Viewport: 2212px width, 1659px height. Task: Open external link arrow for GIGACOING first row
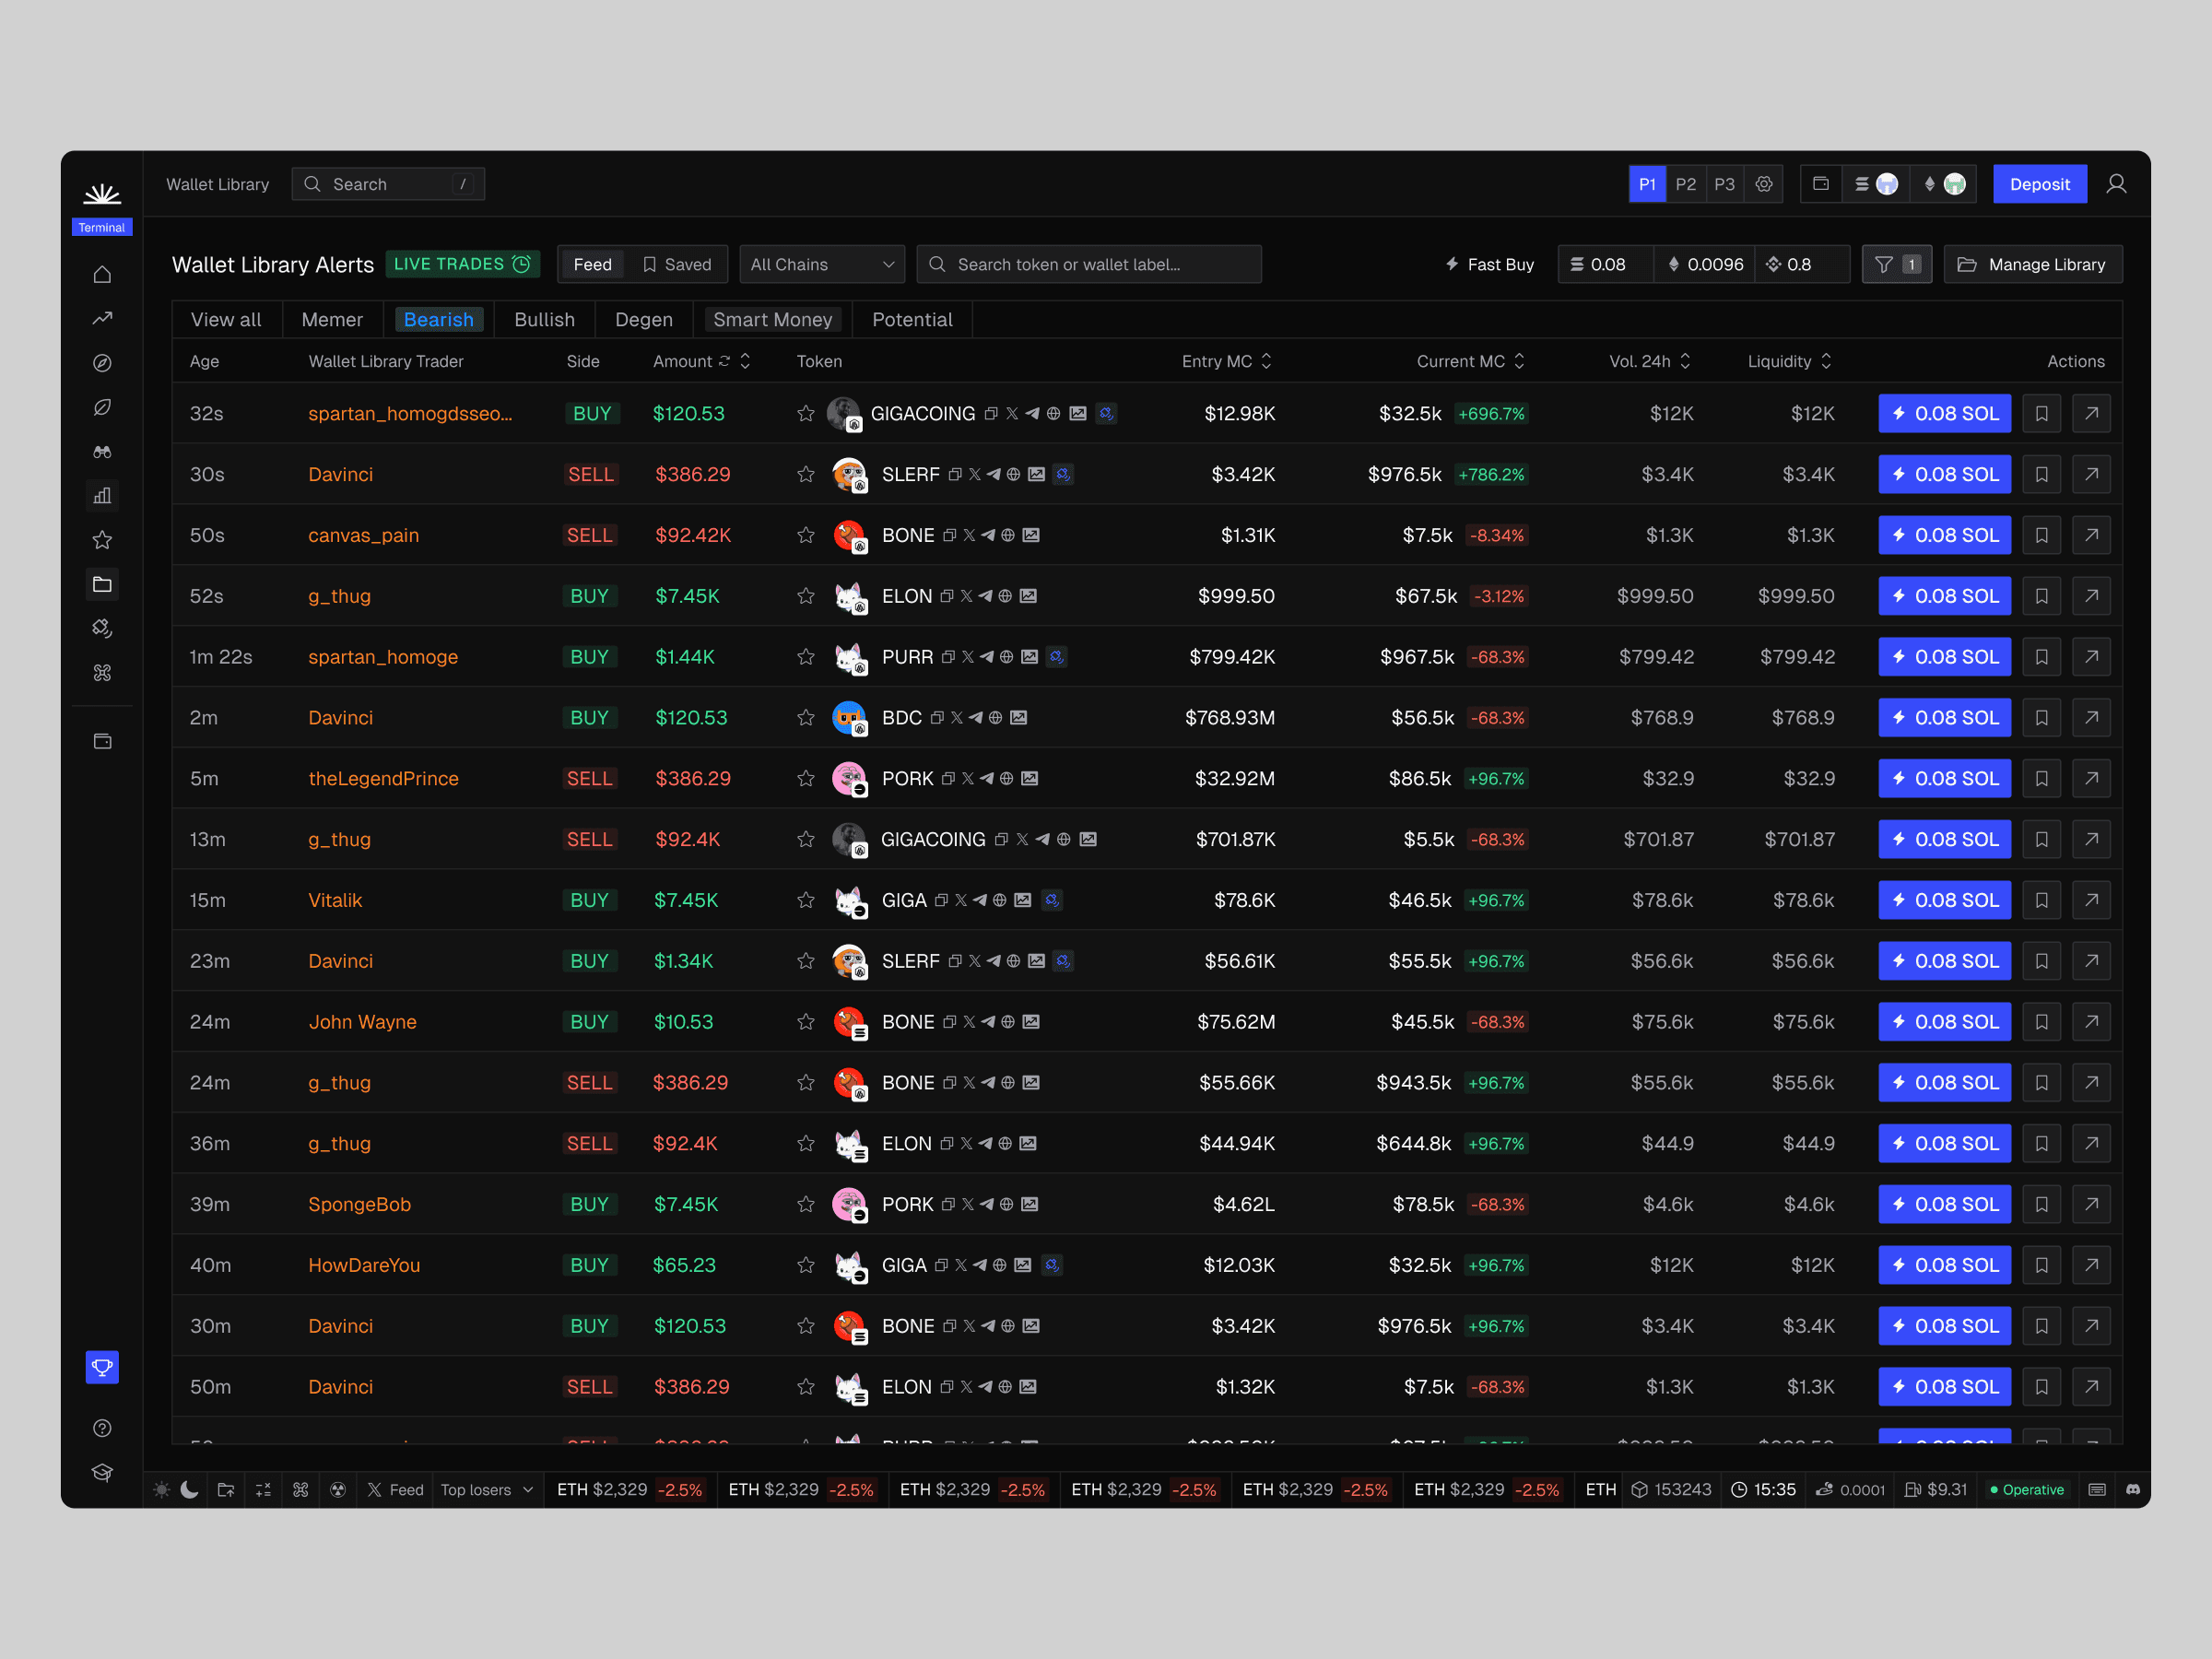click(2091, 413)
